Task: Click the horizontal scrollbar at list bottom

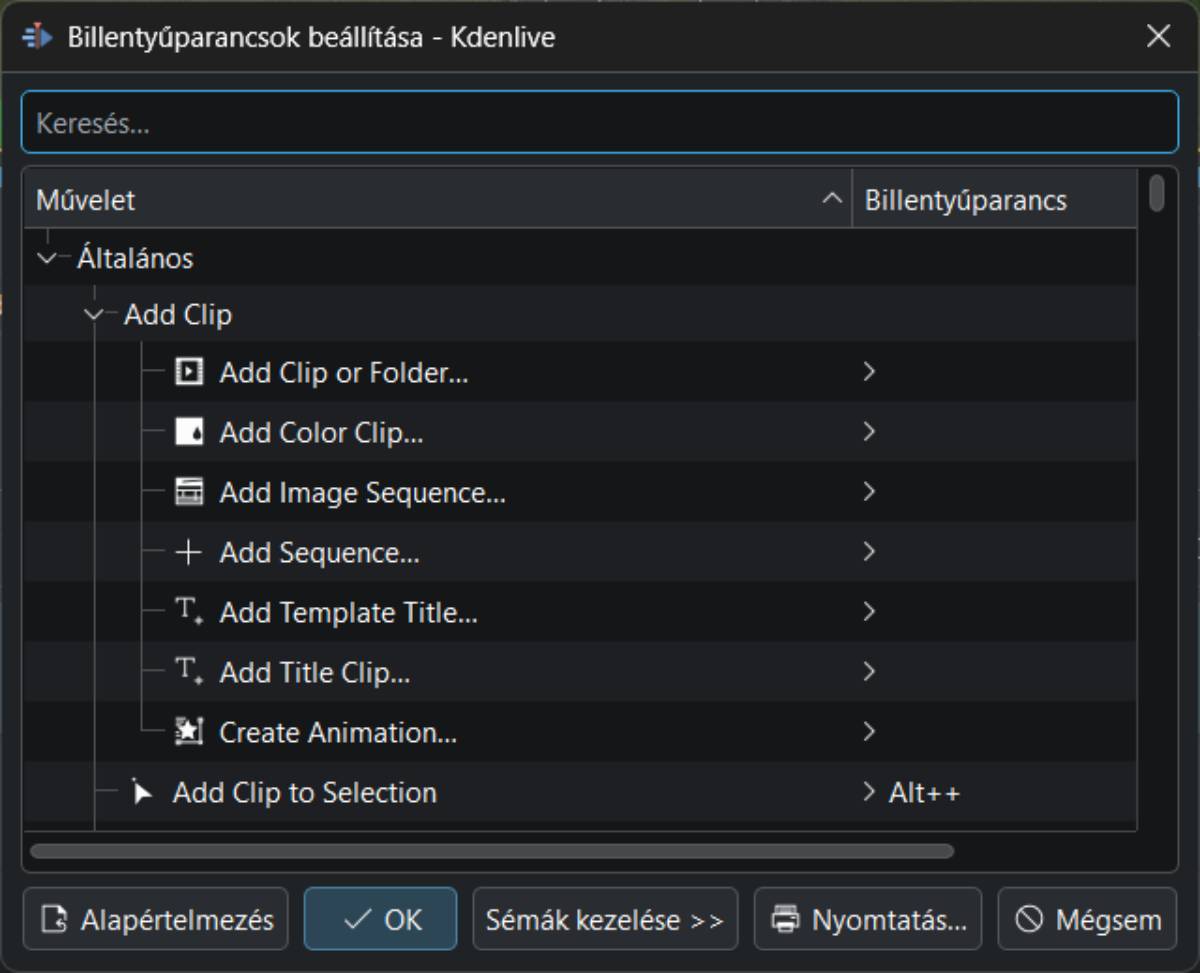Action: coord(492,852)
